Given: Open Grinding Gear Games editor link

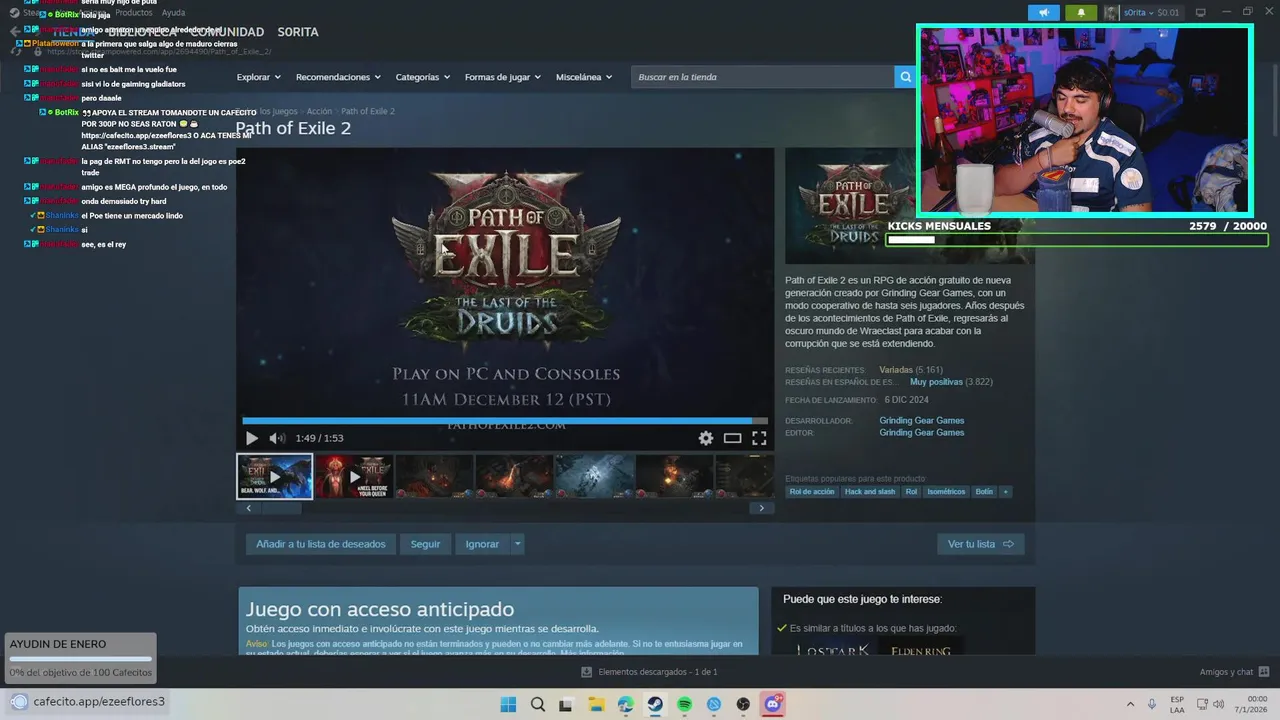Looking at the screenshot, I should click(922, 433).
